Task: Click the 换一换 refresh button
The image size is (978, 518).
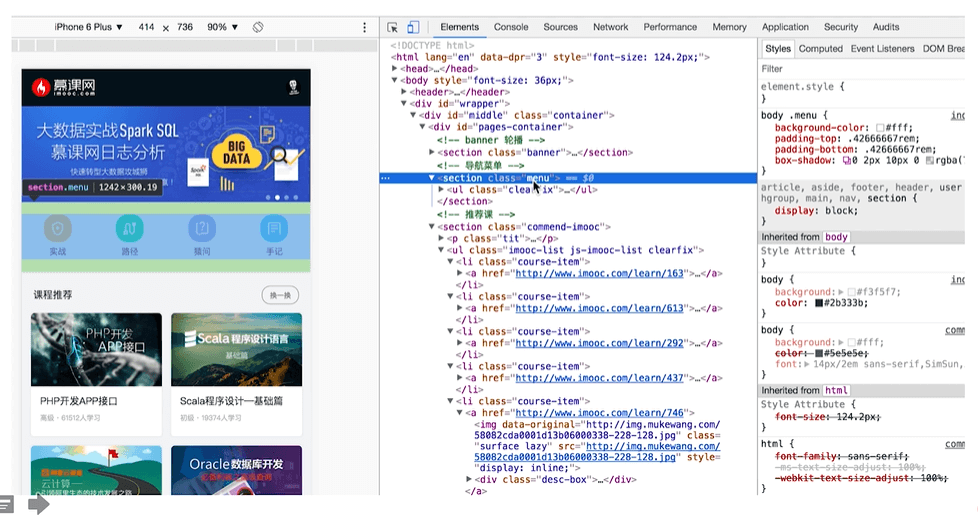Action: point(280,295)
